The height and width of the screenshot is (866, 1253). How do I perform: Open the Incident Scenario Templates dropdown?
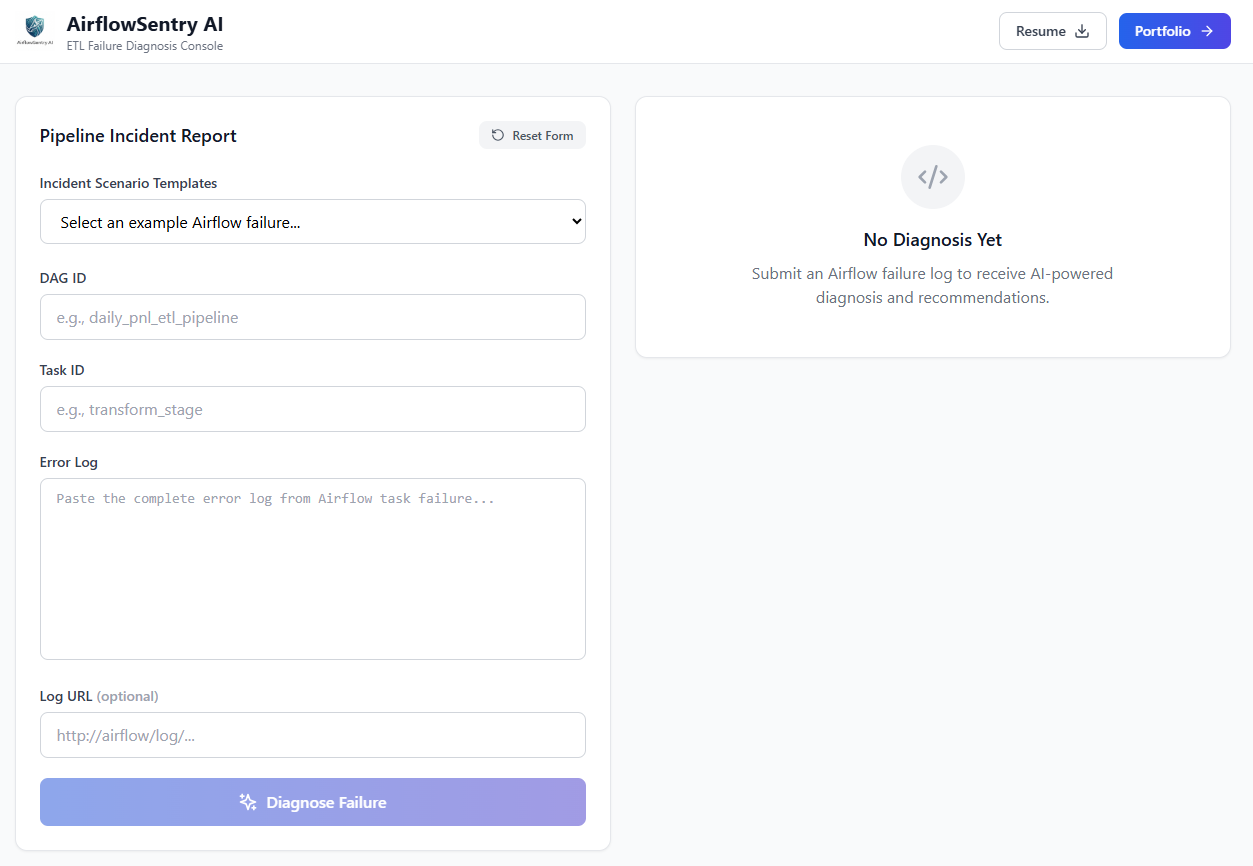(313, 222)
